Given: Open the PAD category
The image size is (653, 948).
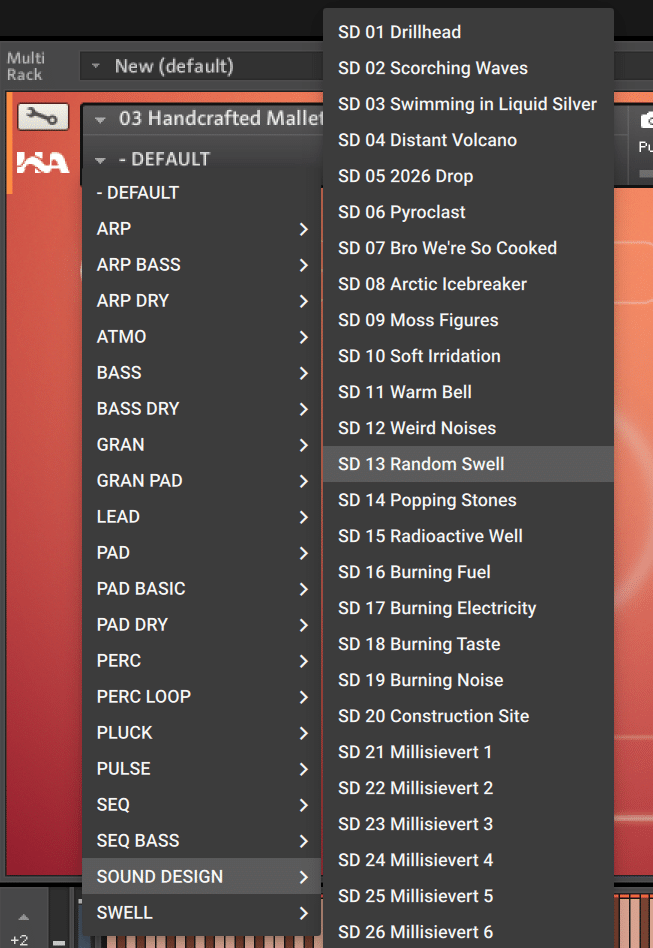Looking at the screenshot, I should pos(201,553).
